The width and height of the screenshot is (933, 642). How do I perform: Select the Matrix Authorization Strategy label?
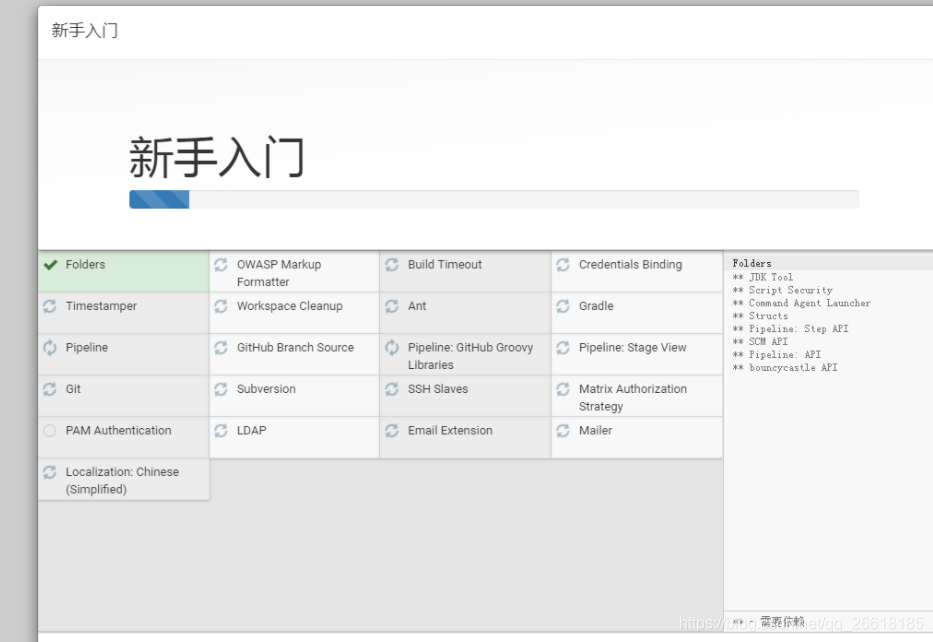tap(633, 397)
